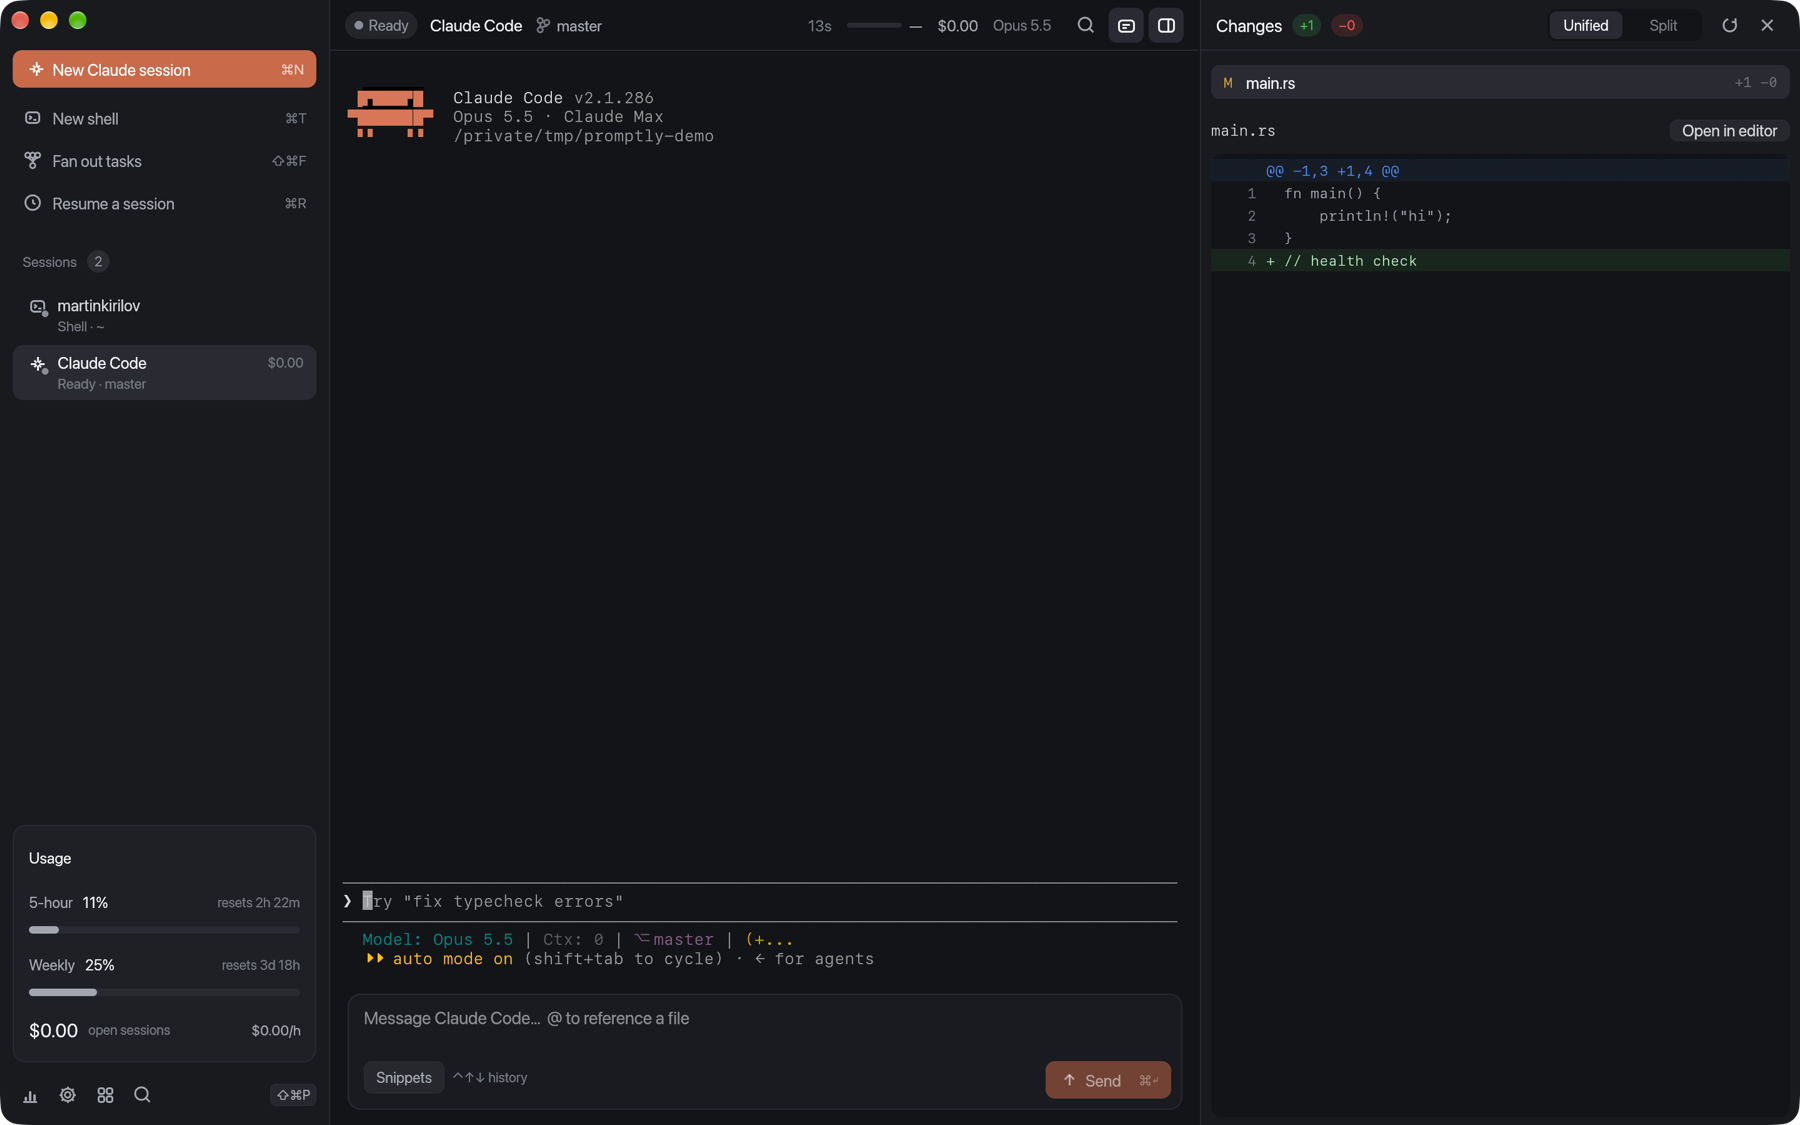Start a New Claude session
This screenshot has width=1800, height=1125.
tap(164, 69)
